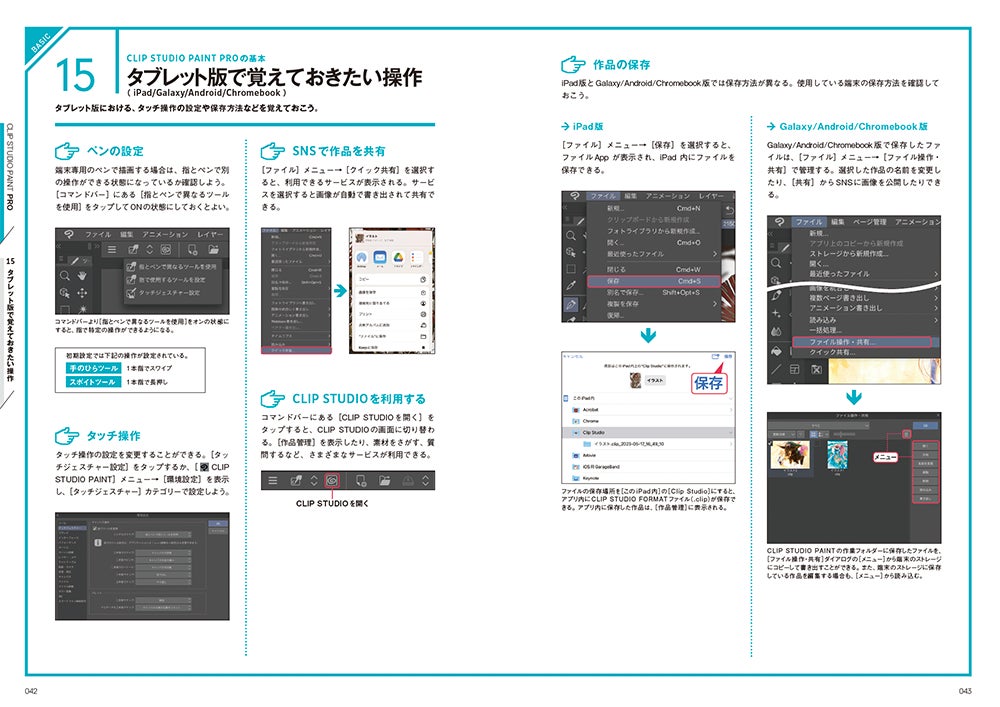The width and height of the screenshot is (1000, 707).
Task: Select second blue artwork thumbnail in file dialog
Action: click(x=837, y=455)
